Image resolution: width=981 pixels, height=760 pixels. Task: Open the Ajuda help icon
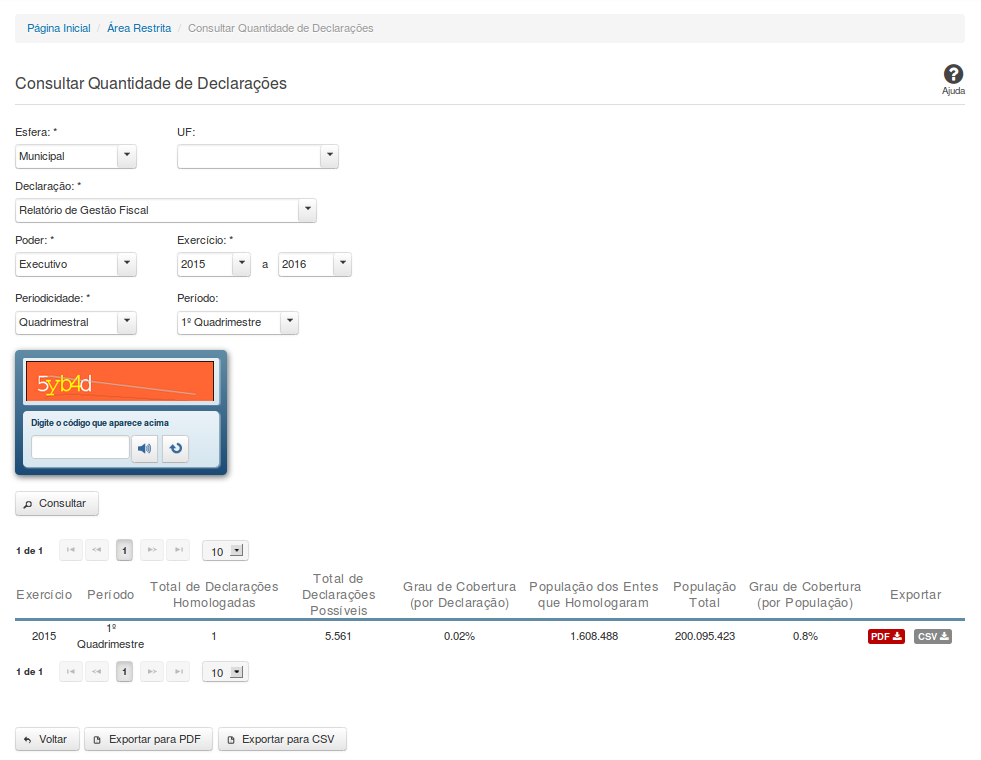953,76
